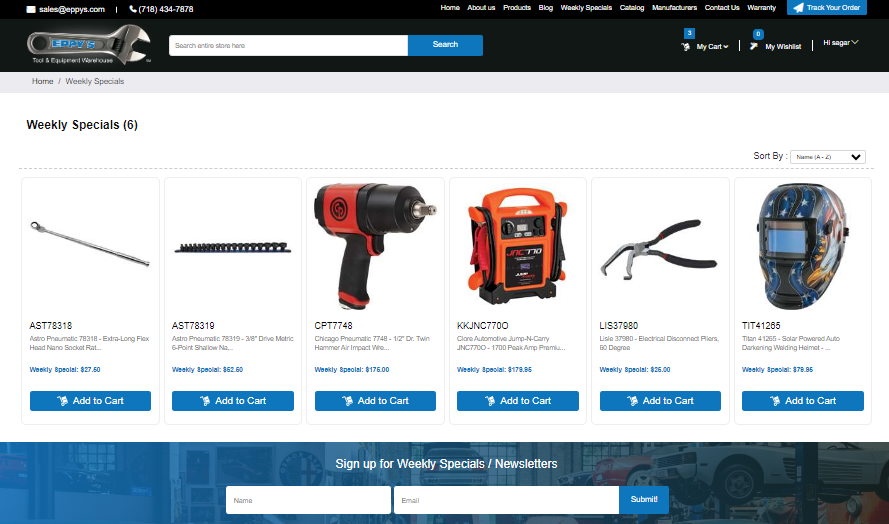Image resolution: width=889 pixels, height=524 pixels.
Task: Click the phone icon beside the phone number
Action: (x=133, y=9)
